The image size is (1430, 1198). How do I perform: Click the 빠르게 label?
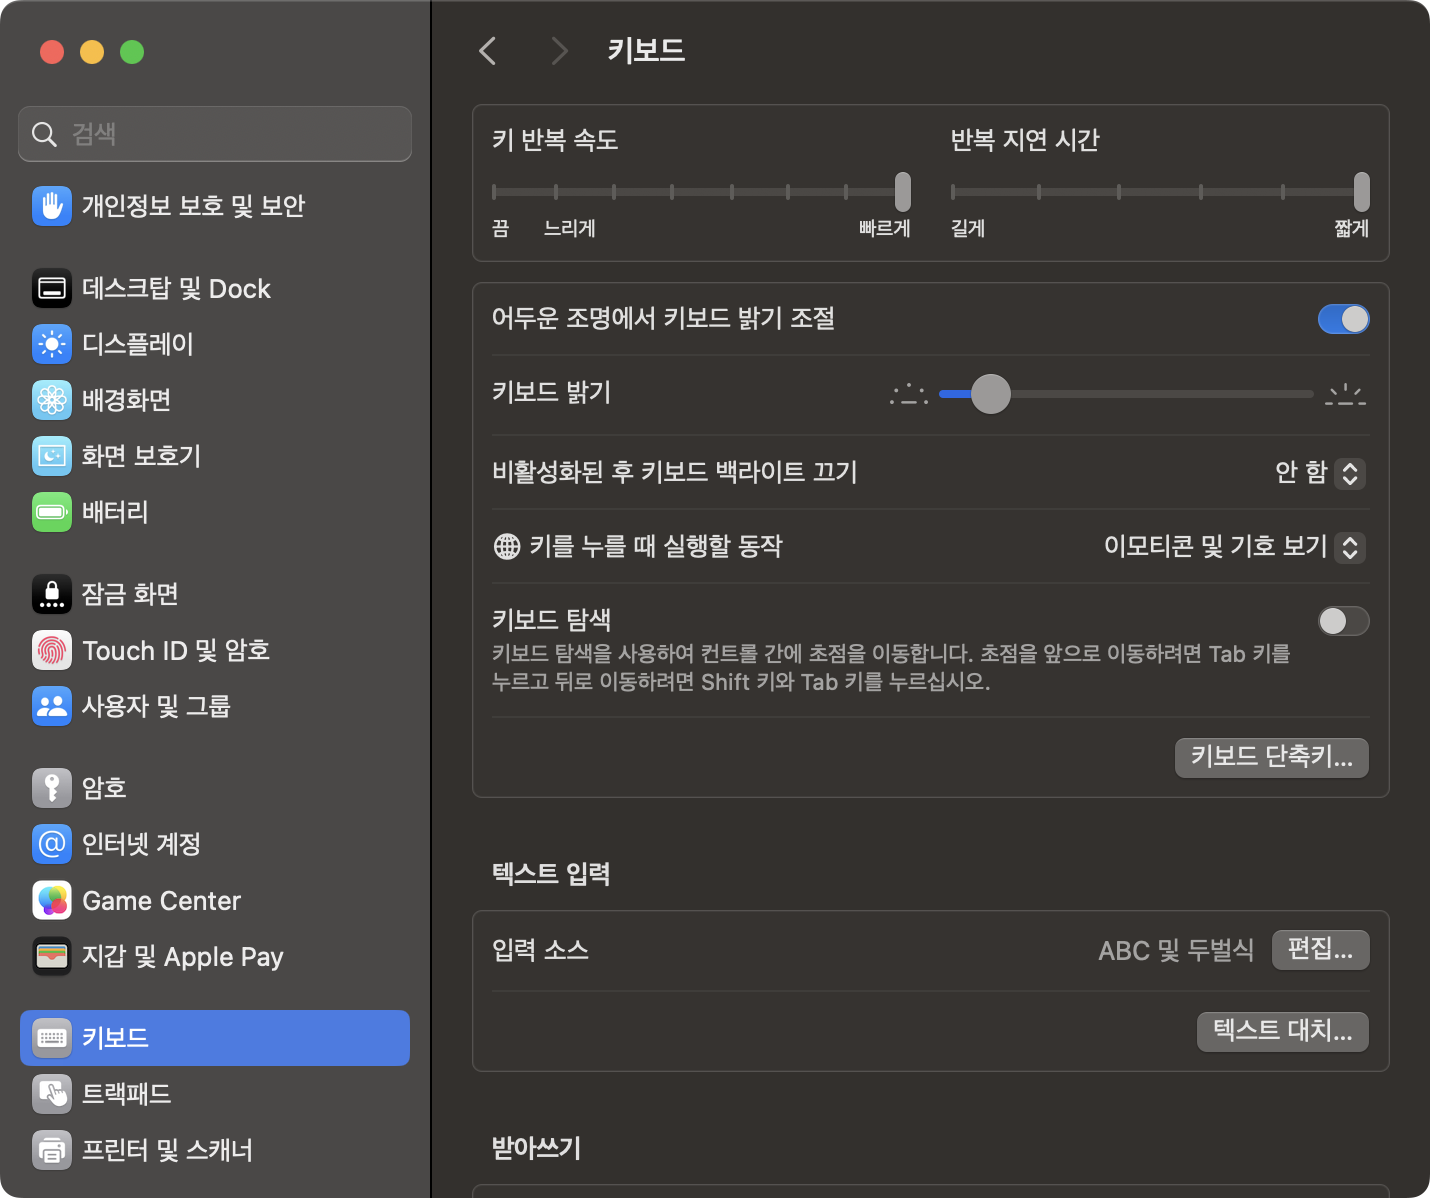click(884, 228)
